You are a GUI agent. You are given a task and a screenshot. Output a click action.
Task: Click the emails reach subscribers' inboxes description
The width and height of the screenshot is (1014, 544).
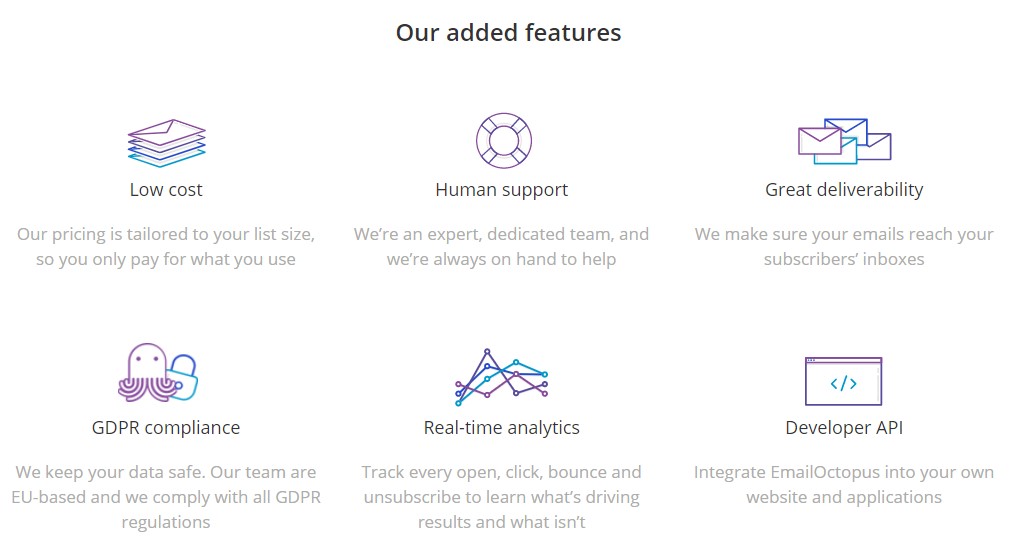pos(844,246)
